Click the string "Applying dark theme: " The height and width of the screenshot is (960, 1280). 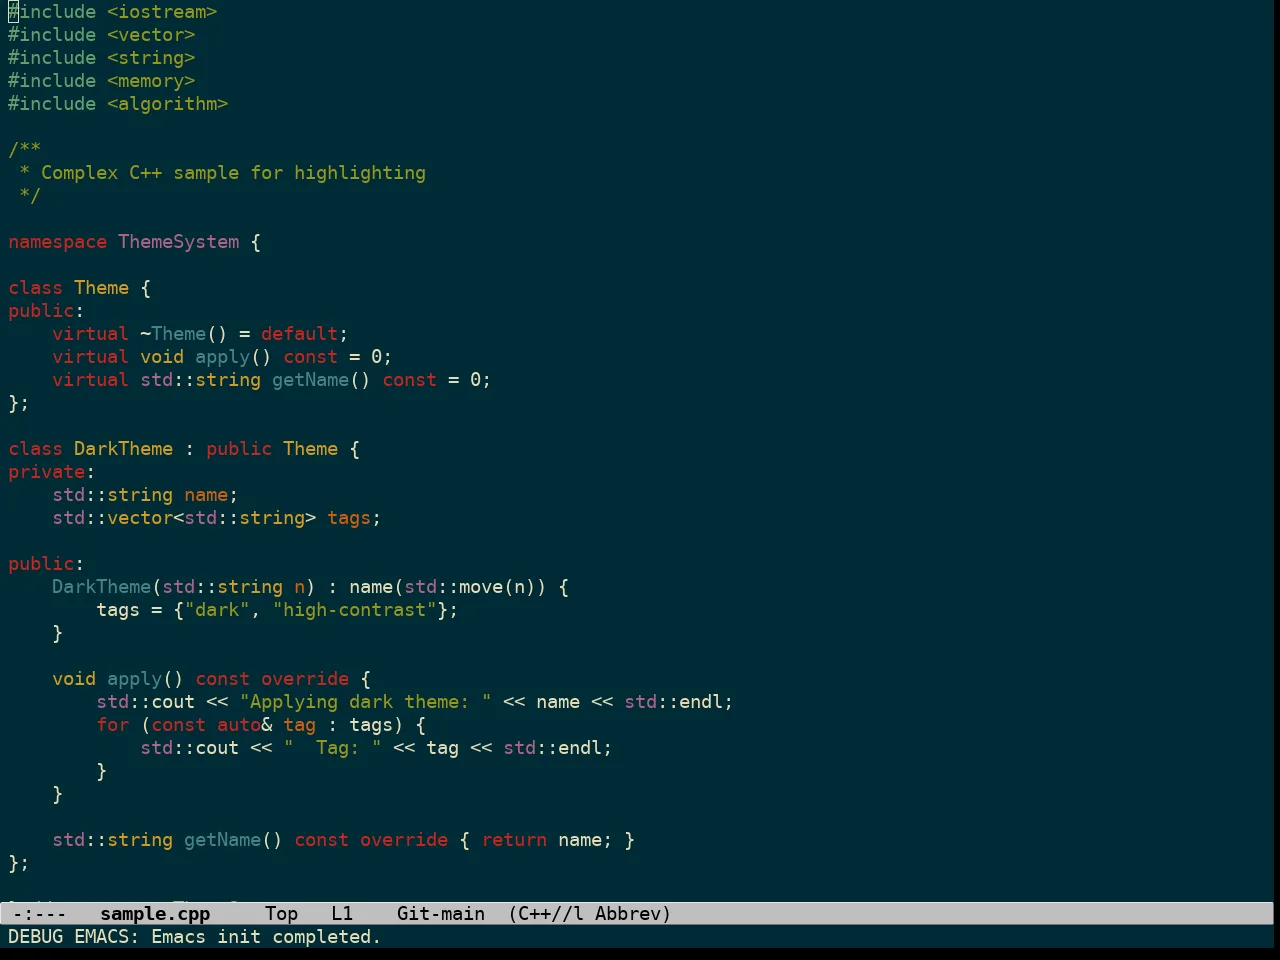365,702
